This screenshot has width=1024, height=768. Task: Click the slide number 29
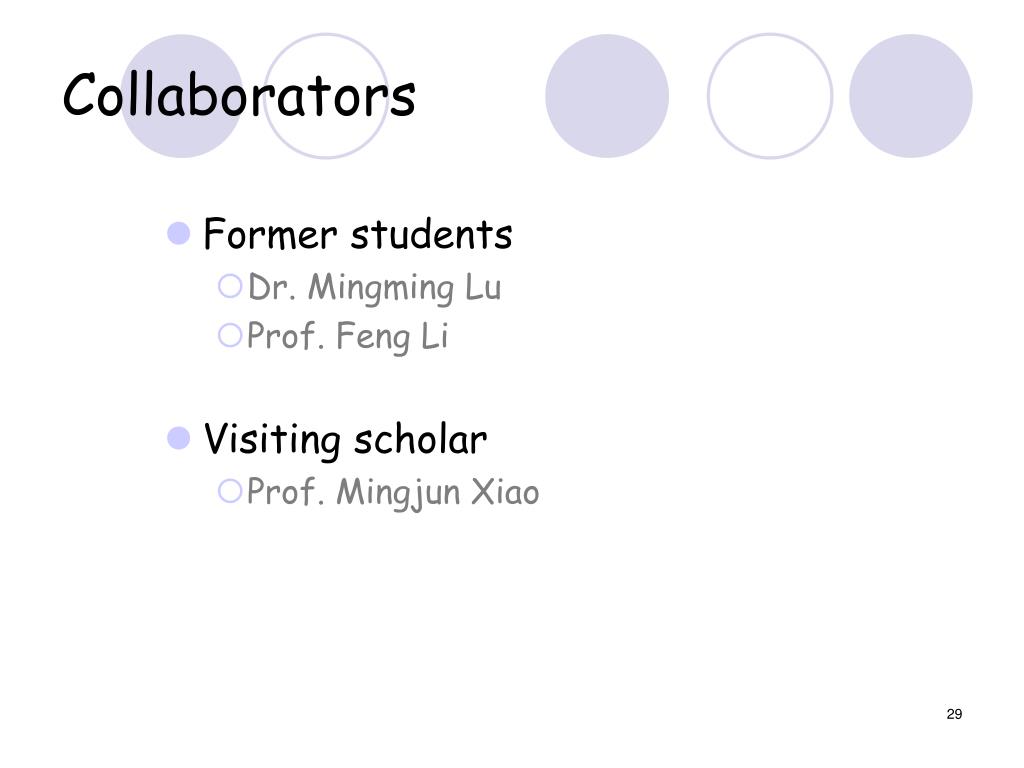954,714
